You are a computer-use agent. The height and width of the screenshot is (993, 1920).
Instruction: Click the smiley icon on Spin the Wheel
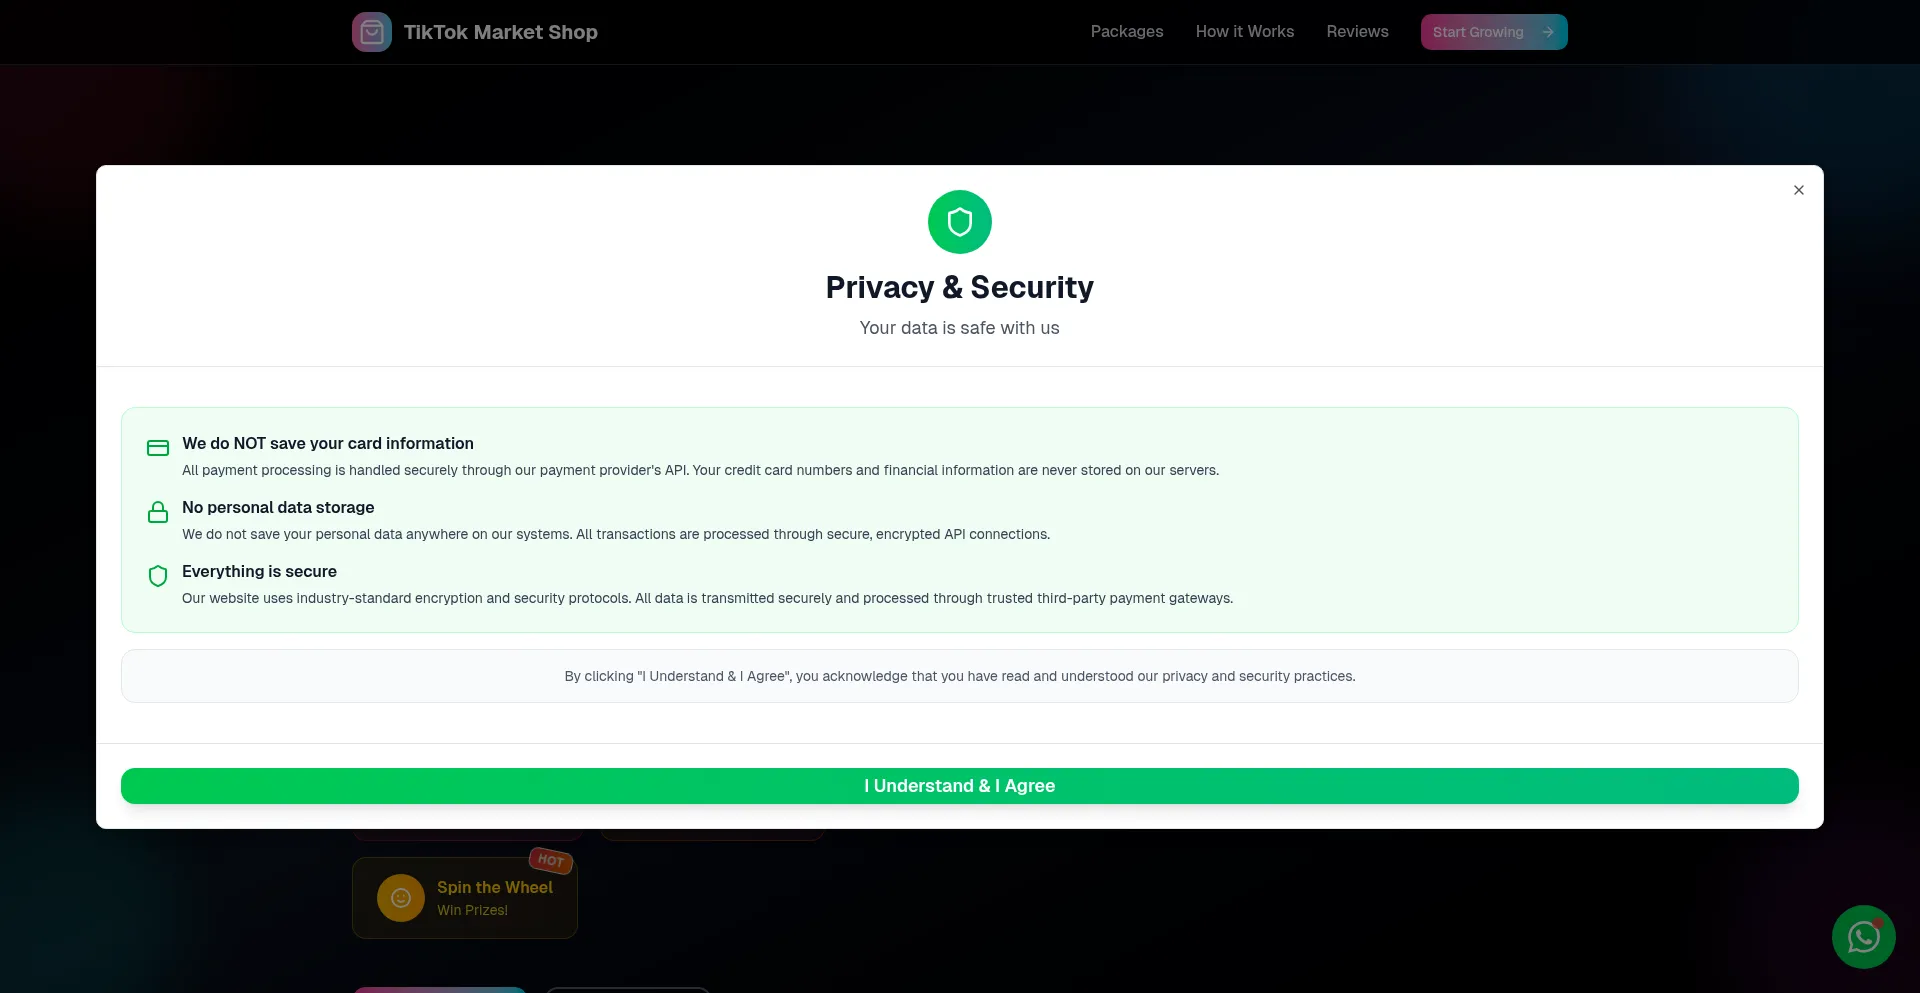pos(401,898)
